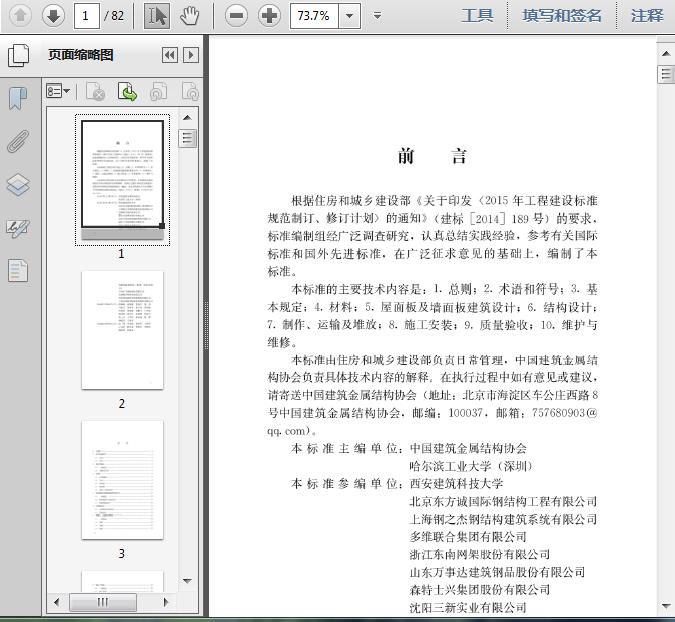Viewport: 675px width, 622px height.
Task: Open the Signatures panel in the sidebar
Action: click(x=18, y=228)
